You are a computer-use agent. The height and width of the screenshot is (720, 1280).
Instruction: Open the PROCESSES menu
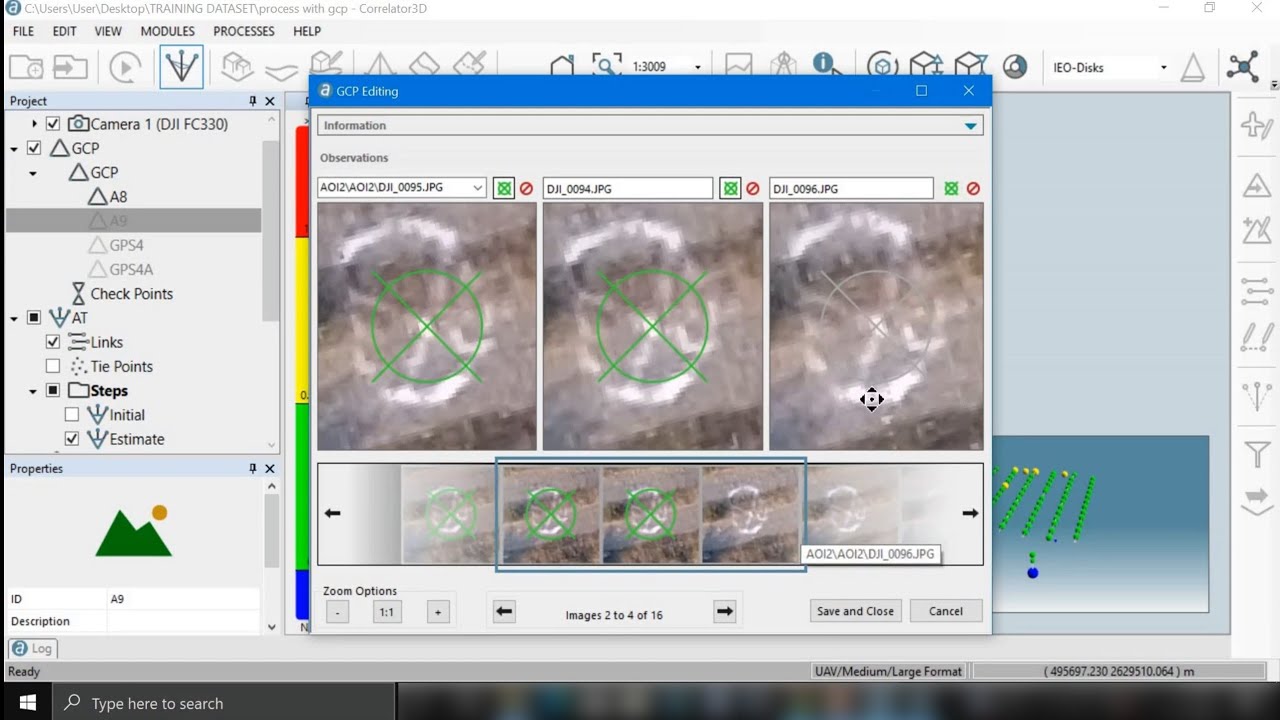(244, 31)
